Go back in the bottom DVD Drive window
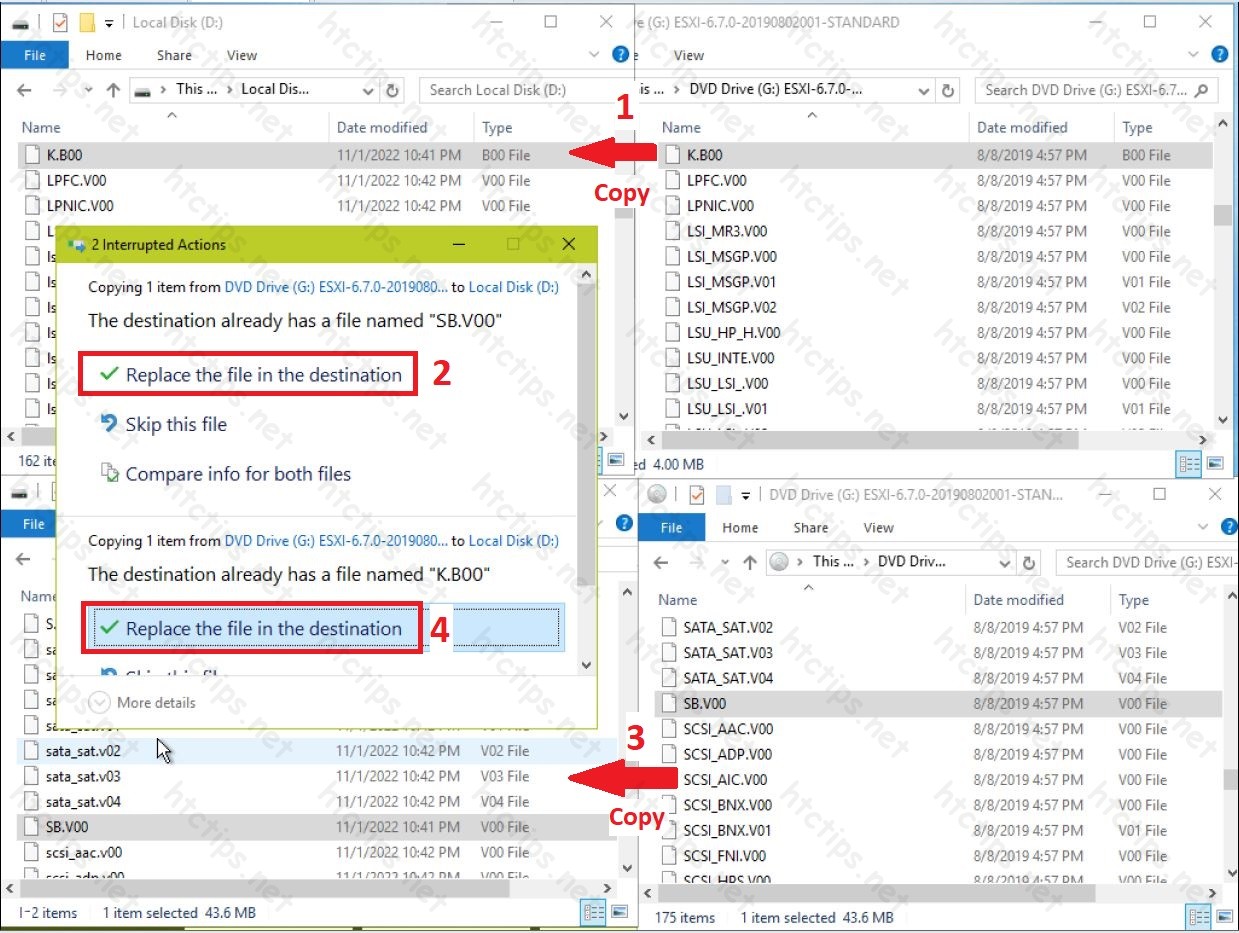 click(660, 562)
